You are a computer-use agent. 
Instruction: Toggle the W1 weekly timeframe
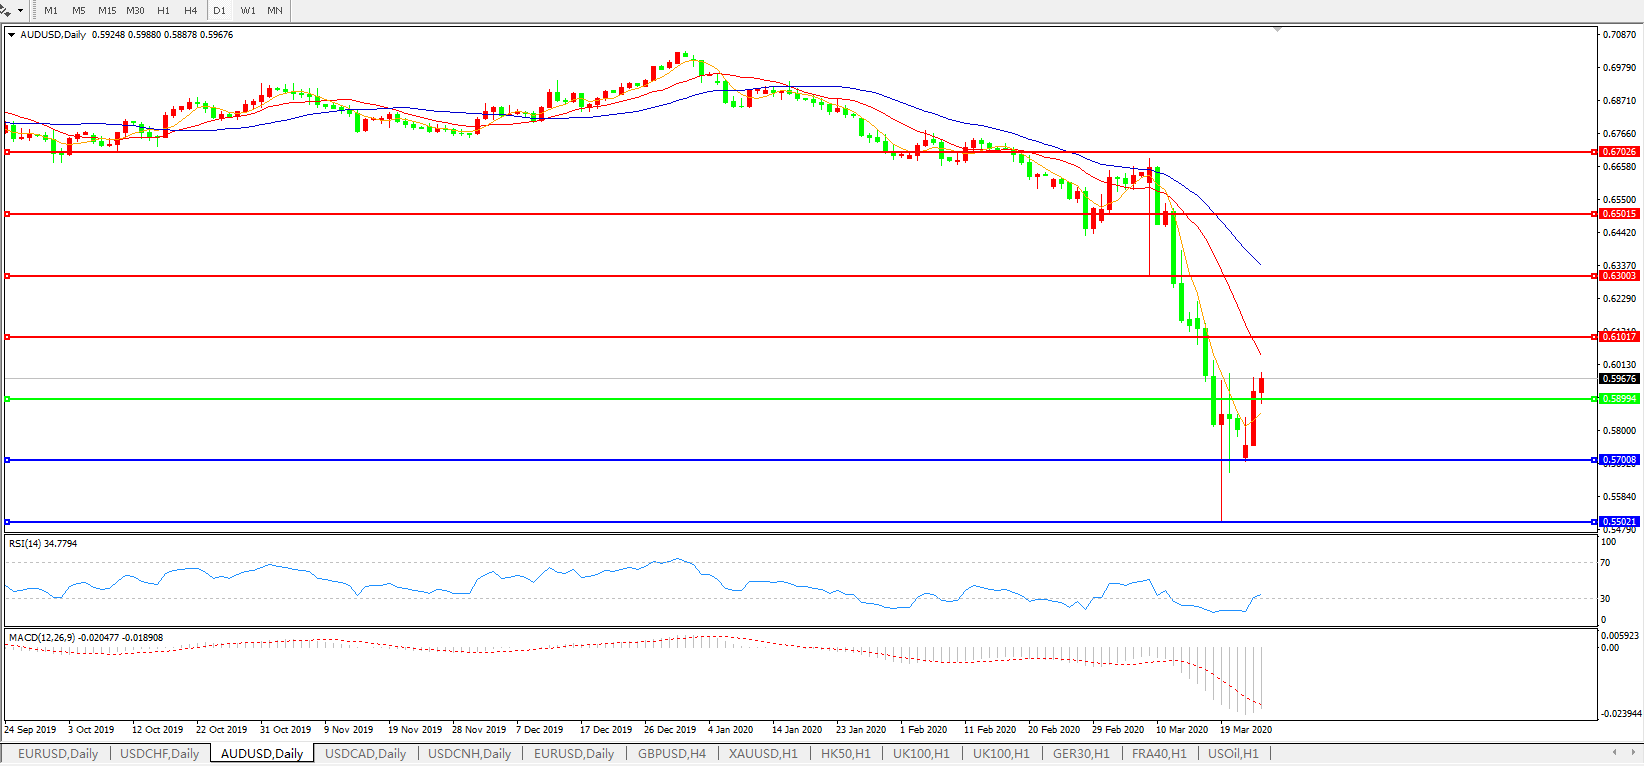pos(248,10)
